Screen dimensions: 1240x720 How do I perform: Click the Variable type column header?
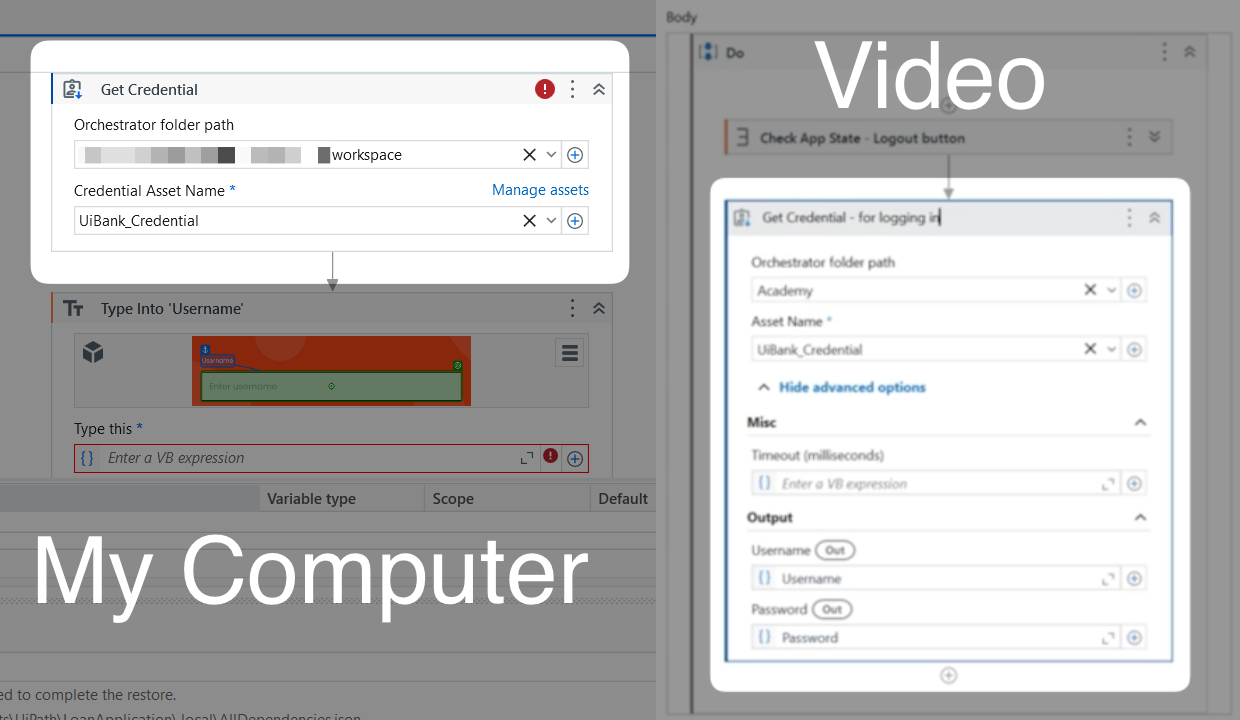click(311, 499)
